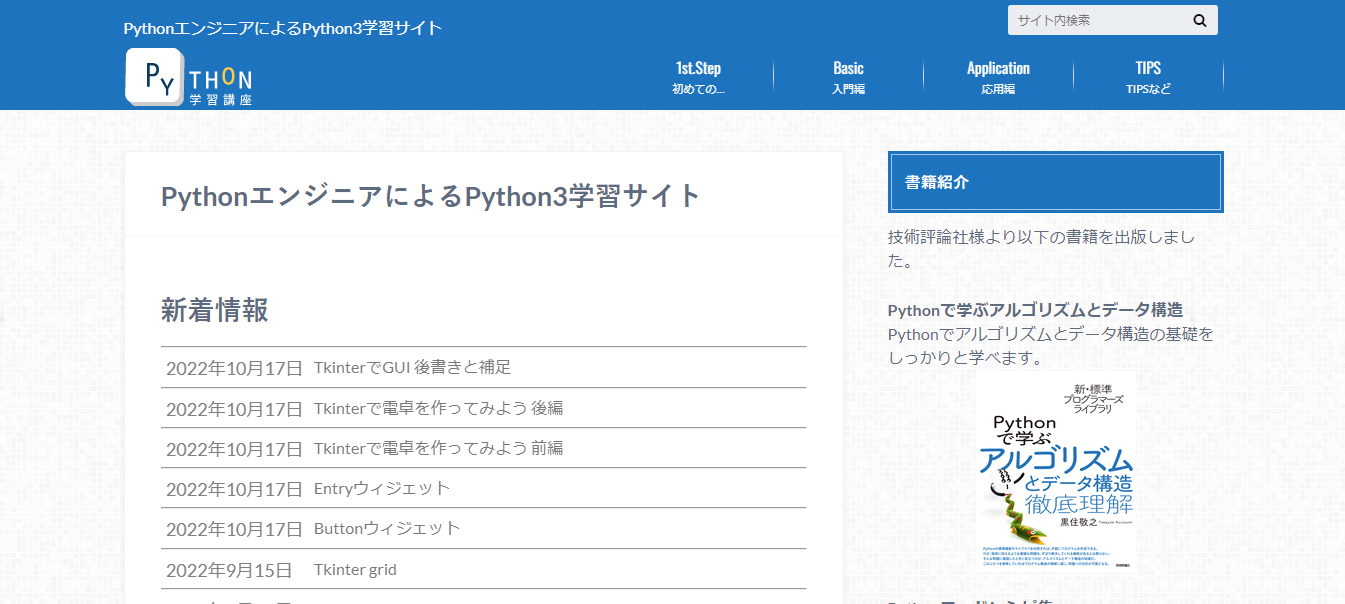
Task: Click the 書籍紹介 sidebar heading
Action: point(937,182)
